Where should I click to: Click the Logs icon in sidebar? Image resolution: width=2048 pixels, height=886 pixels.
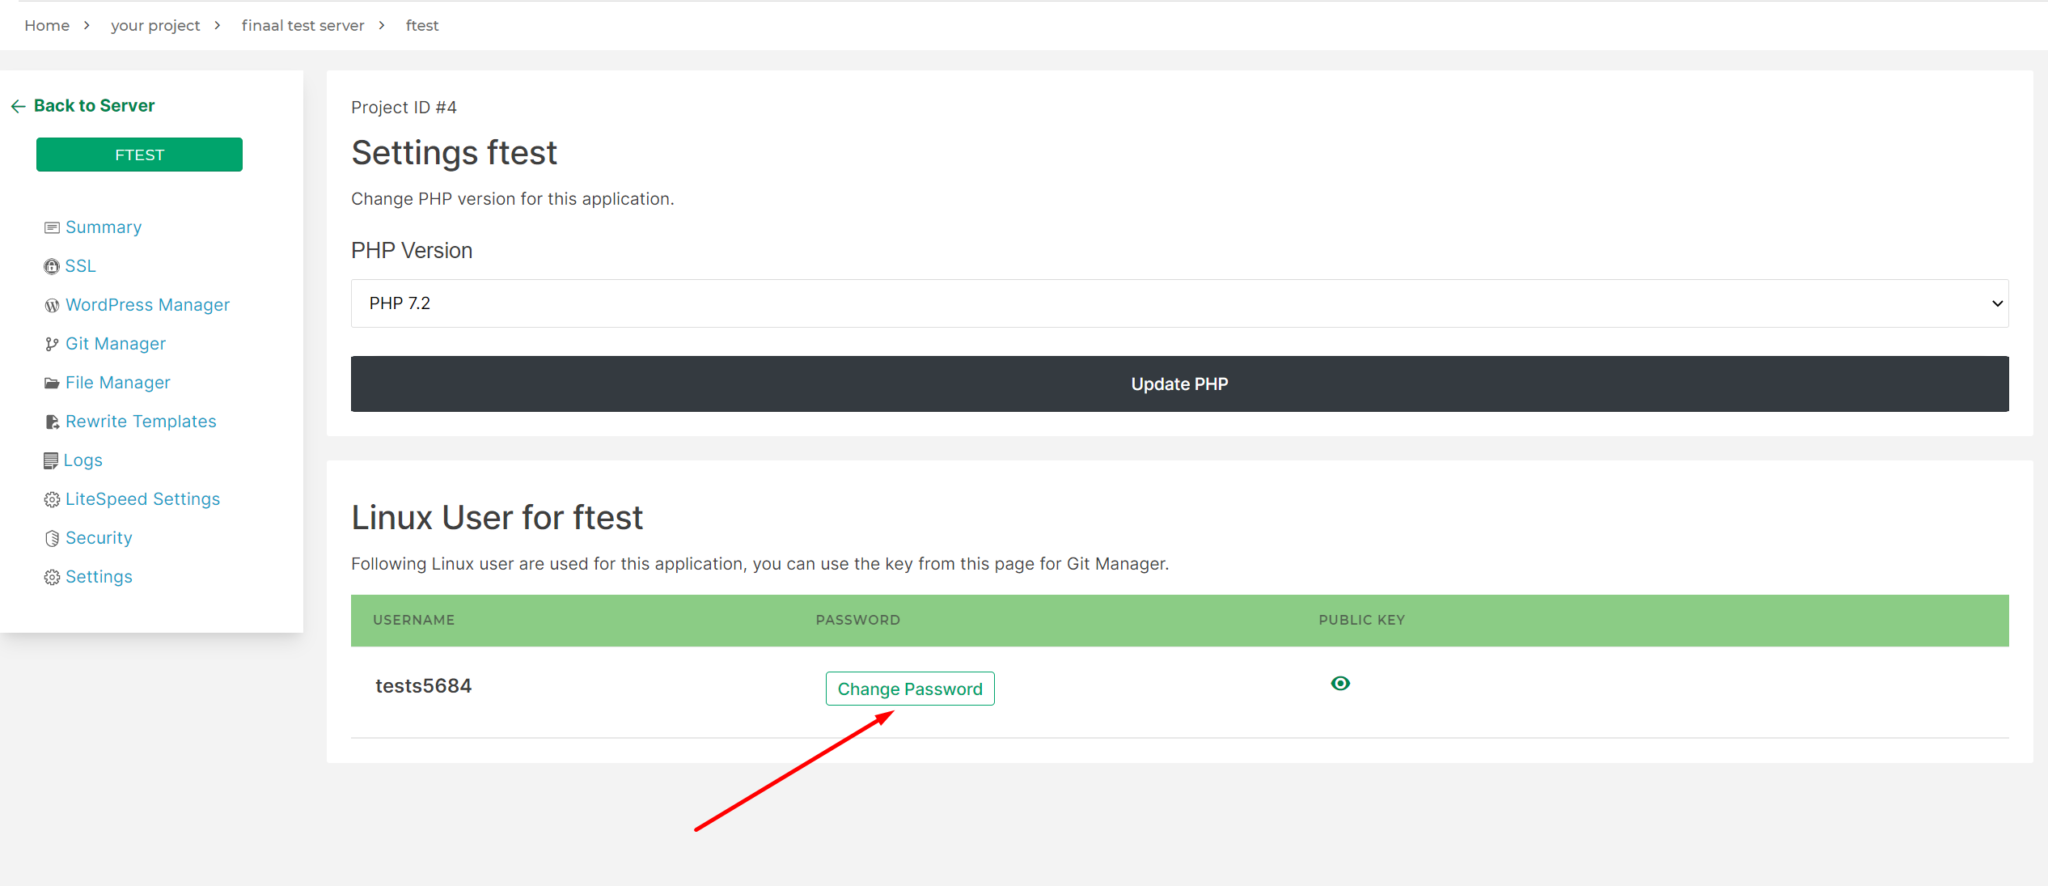point(51,461)
